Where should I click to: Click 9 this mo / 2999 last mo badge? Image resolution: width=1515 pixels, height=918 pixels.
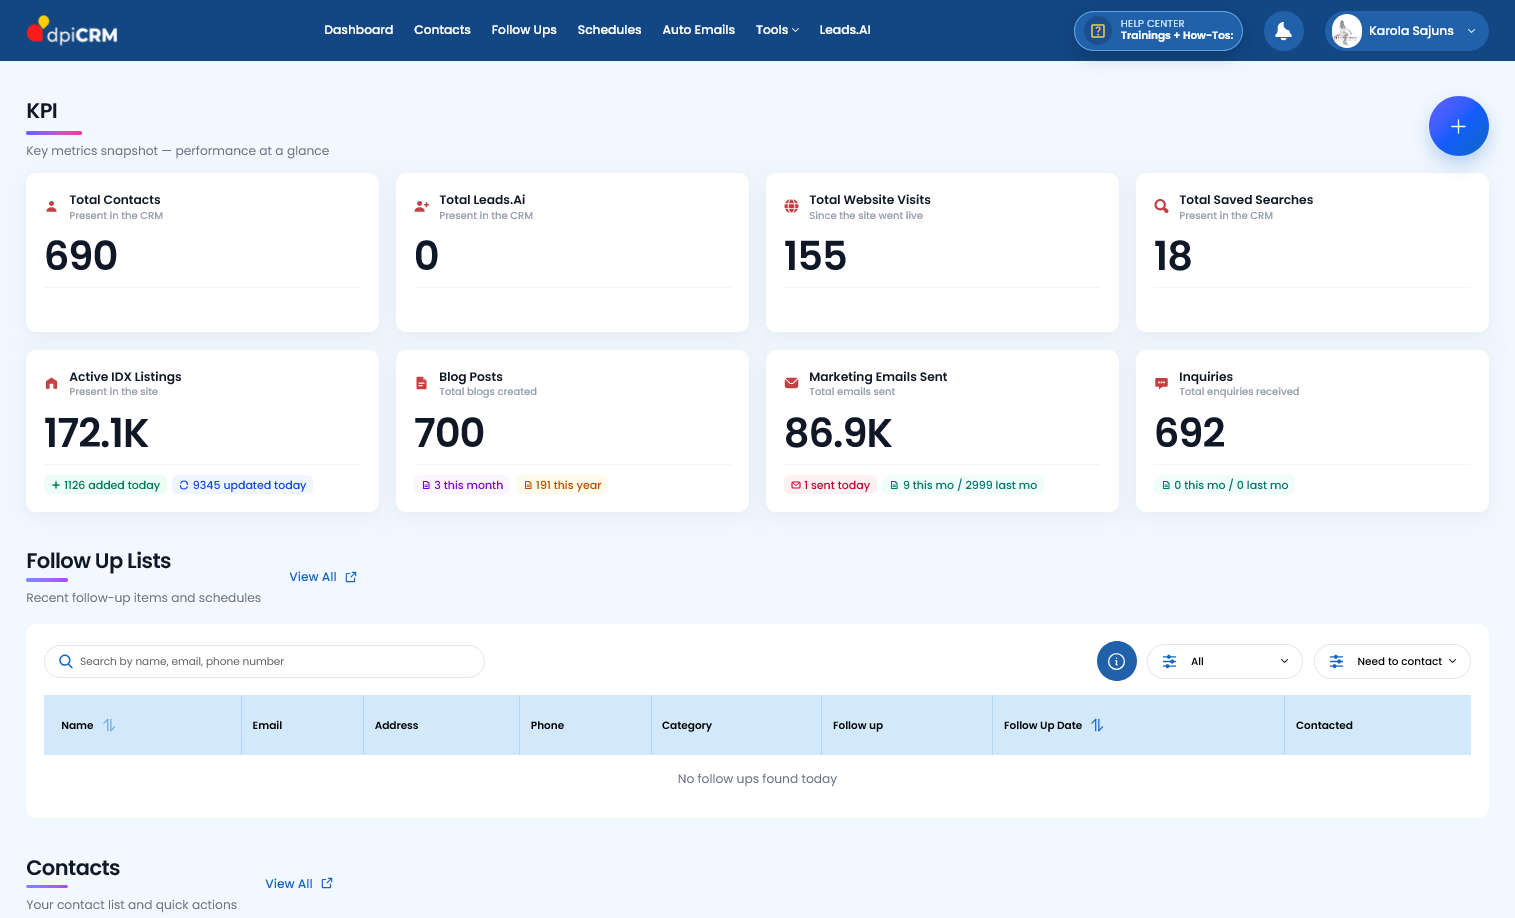[x=963, y=485]
